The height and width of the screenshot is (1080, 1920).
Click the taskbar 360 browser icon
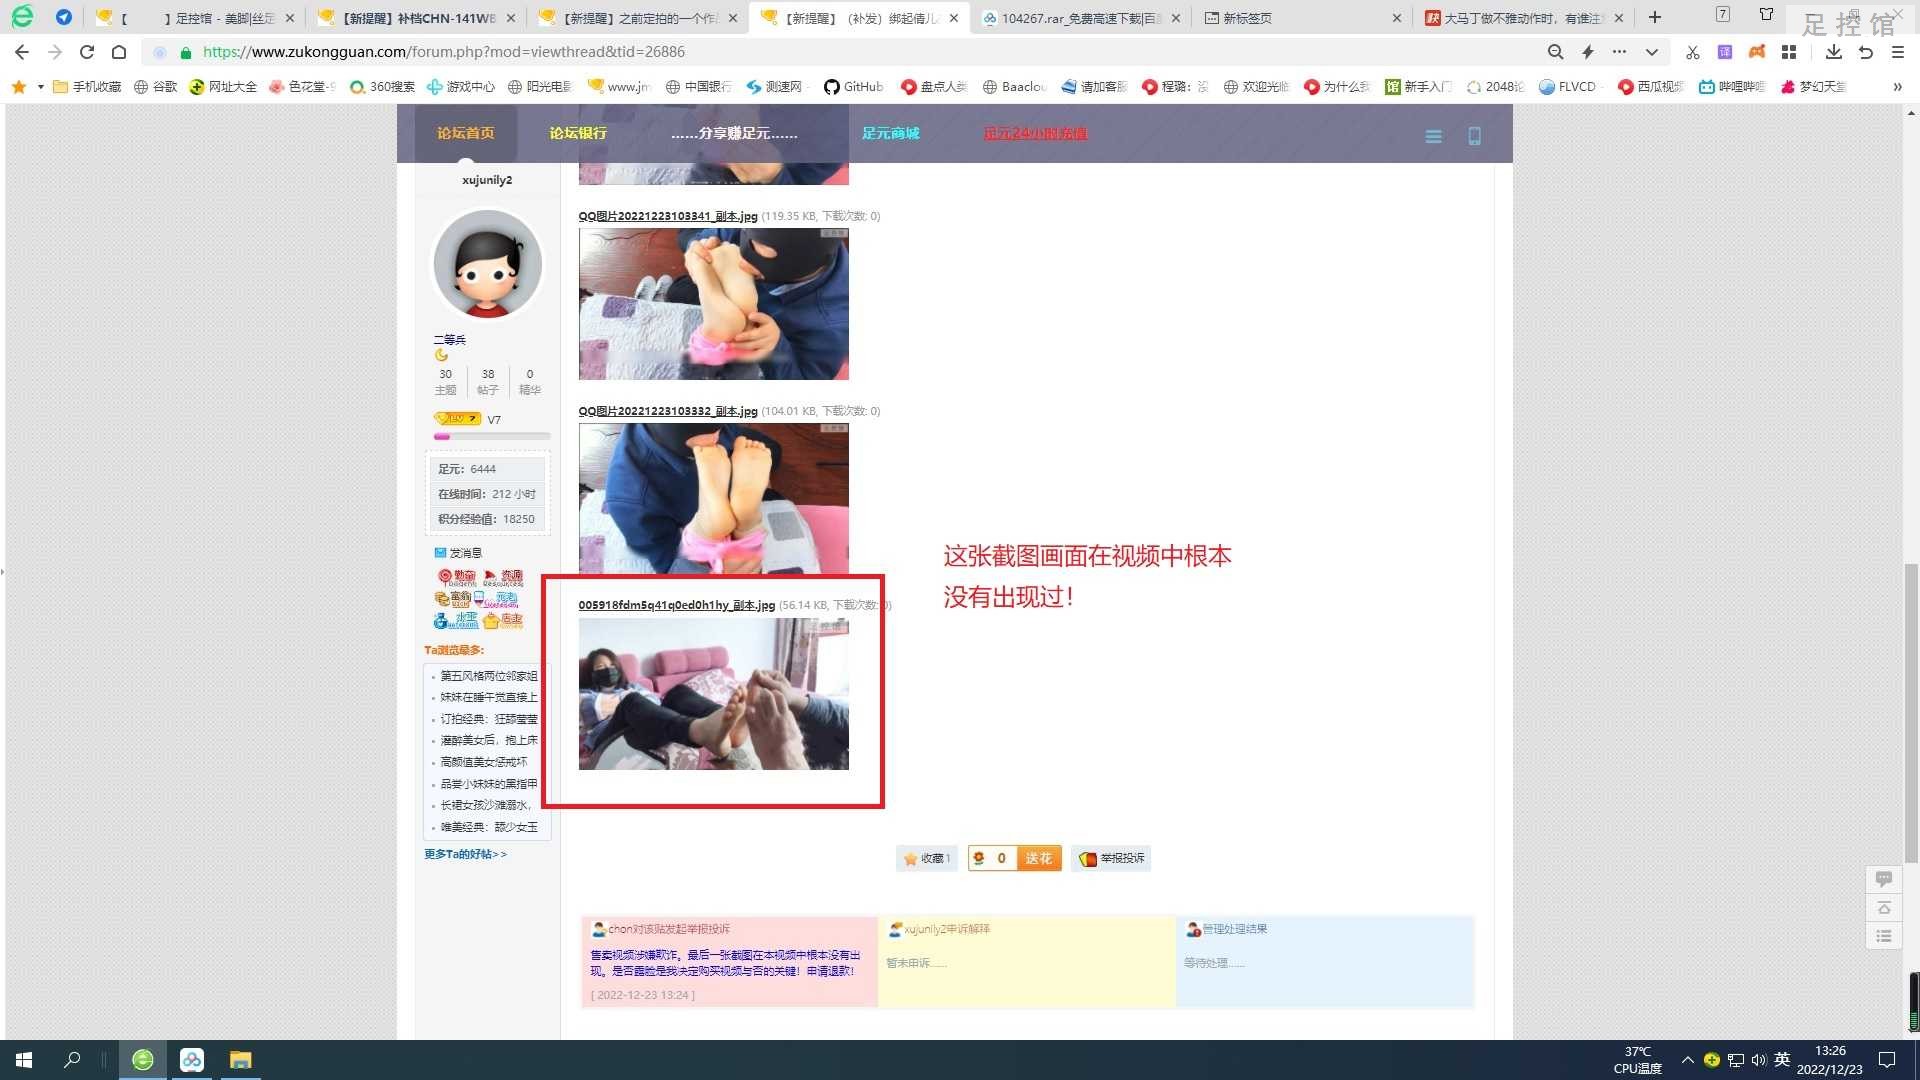click(143, 1060)
